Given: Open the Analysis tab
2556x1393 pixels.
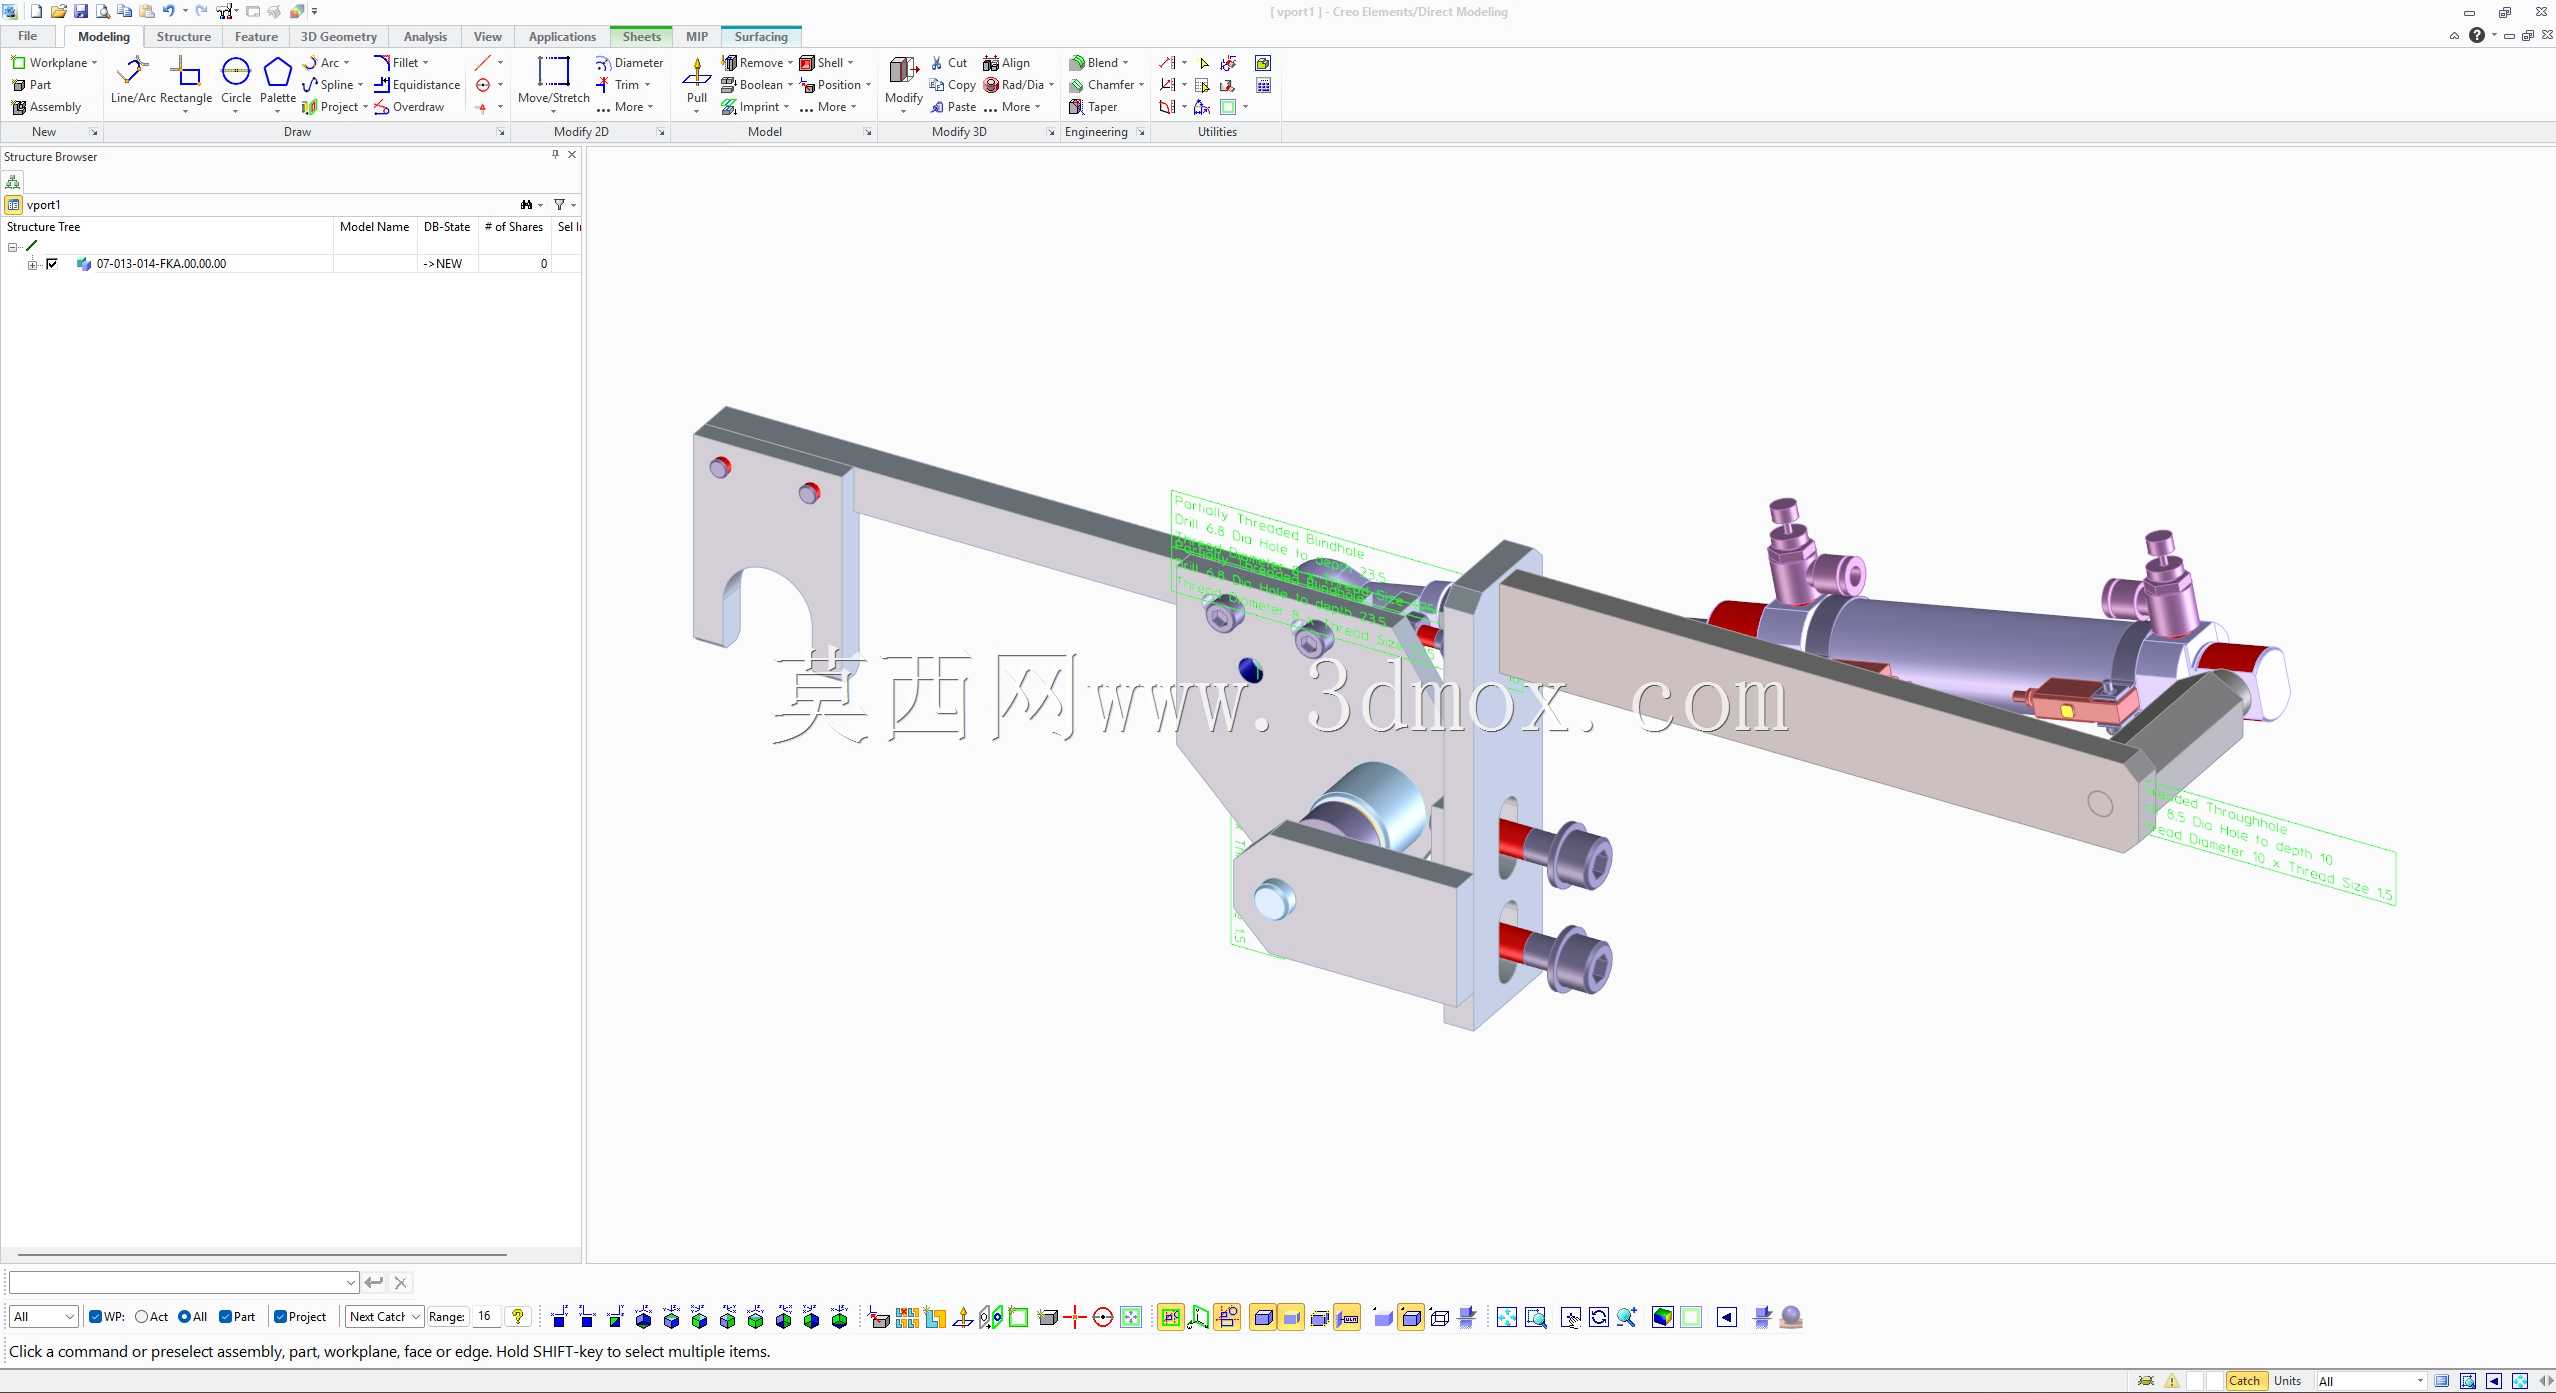Looking at the screenshot, I should (425, 37).
